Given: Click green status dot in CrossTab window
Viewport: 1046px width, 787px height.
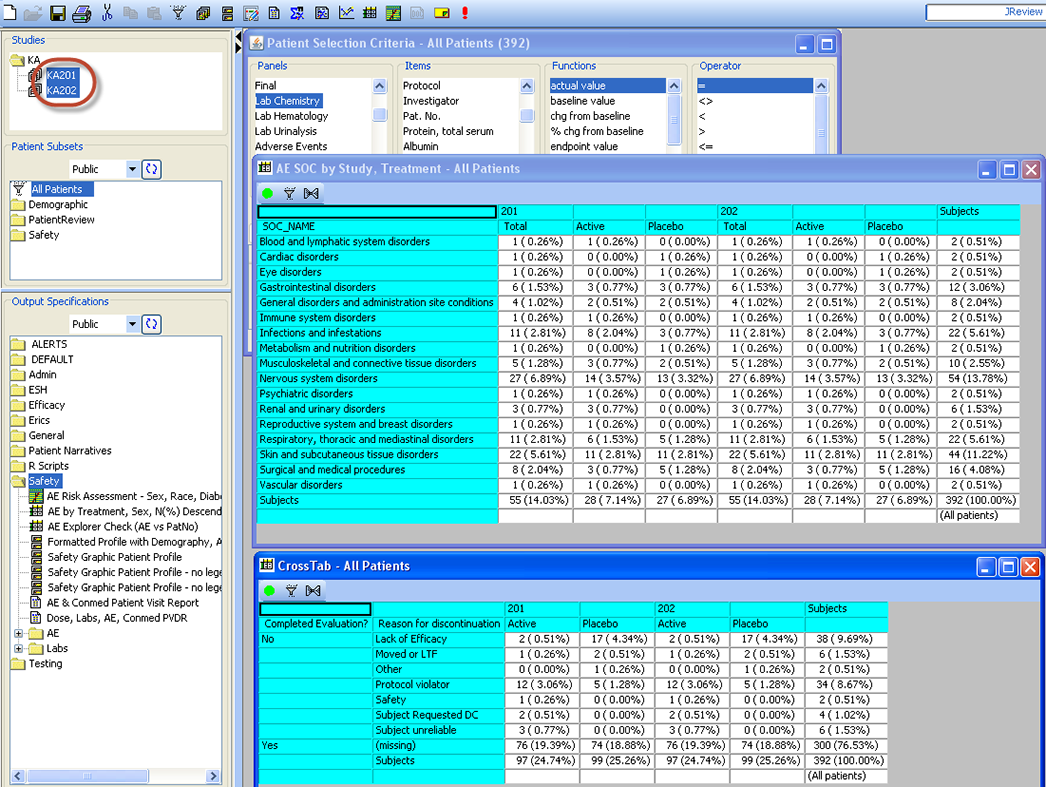Looking at the screenshot, I should [270, 590].
